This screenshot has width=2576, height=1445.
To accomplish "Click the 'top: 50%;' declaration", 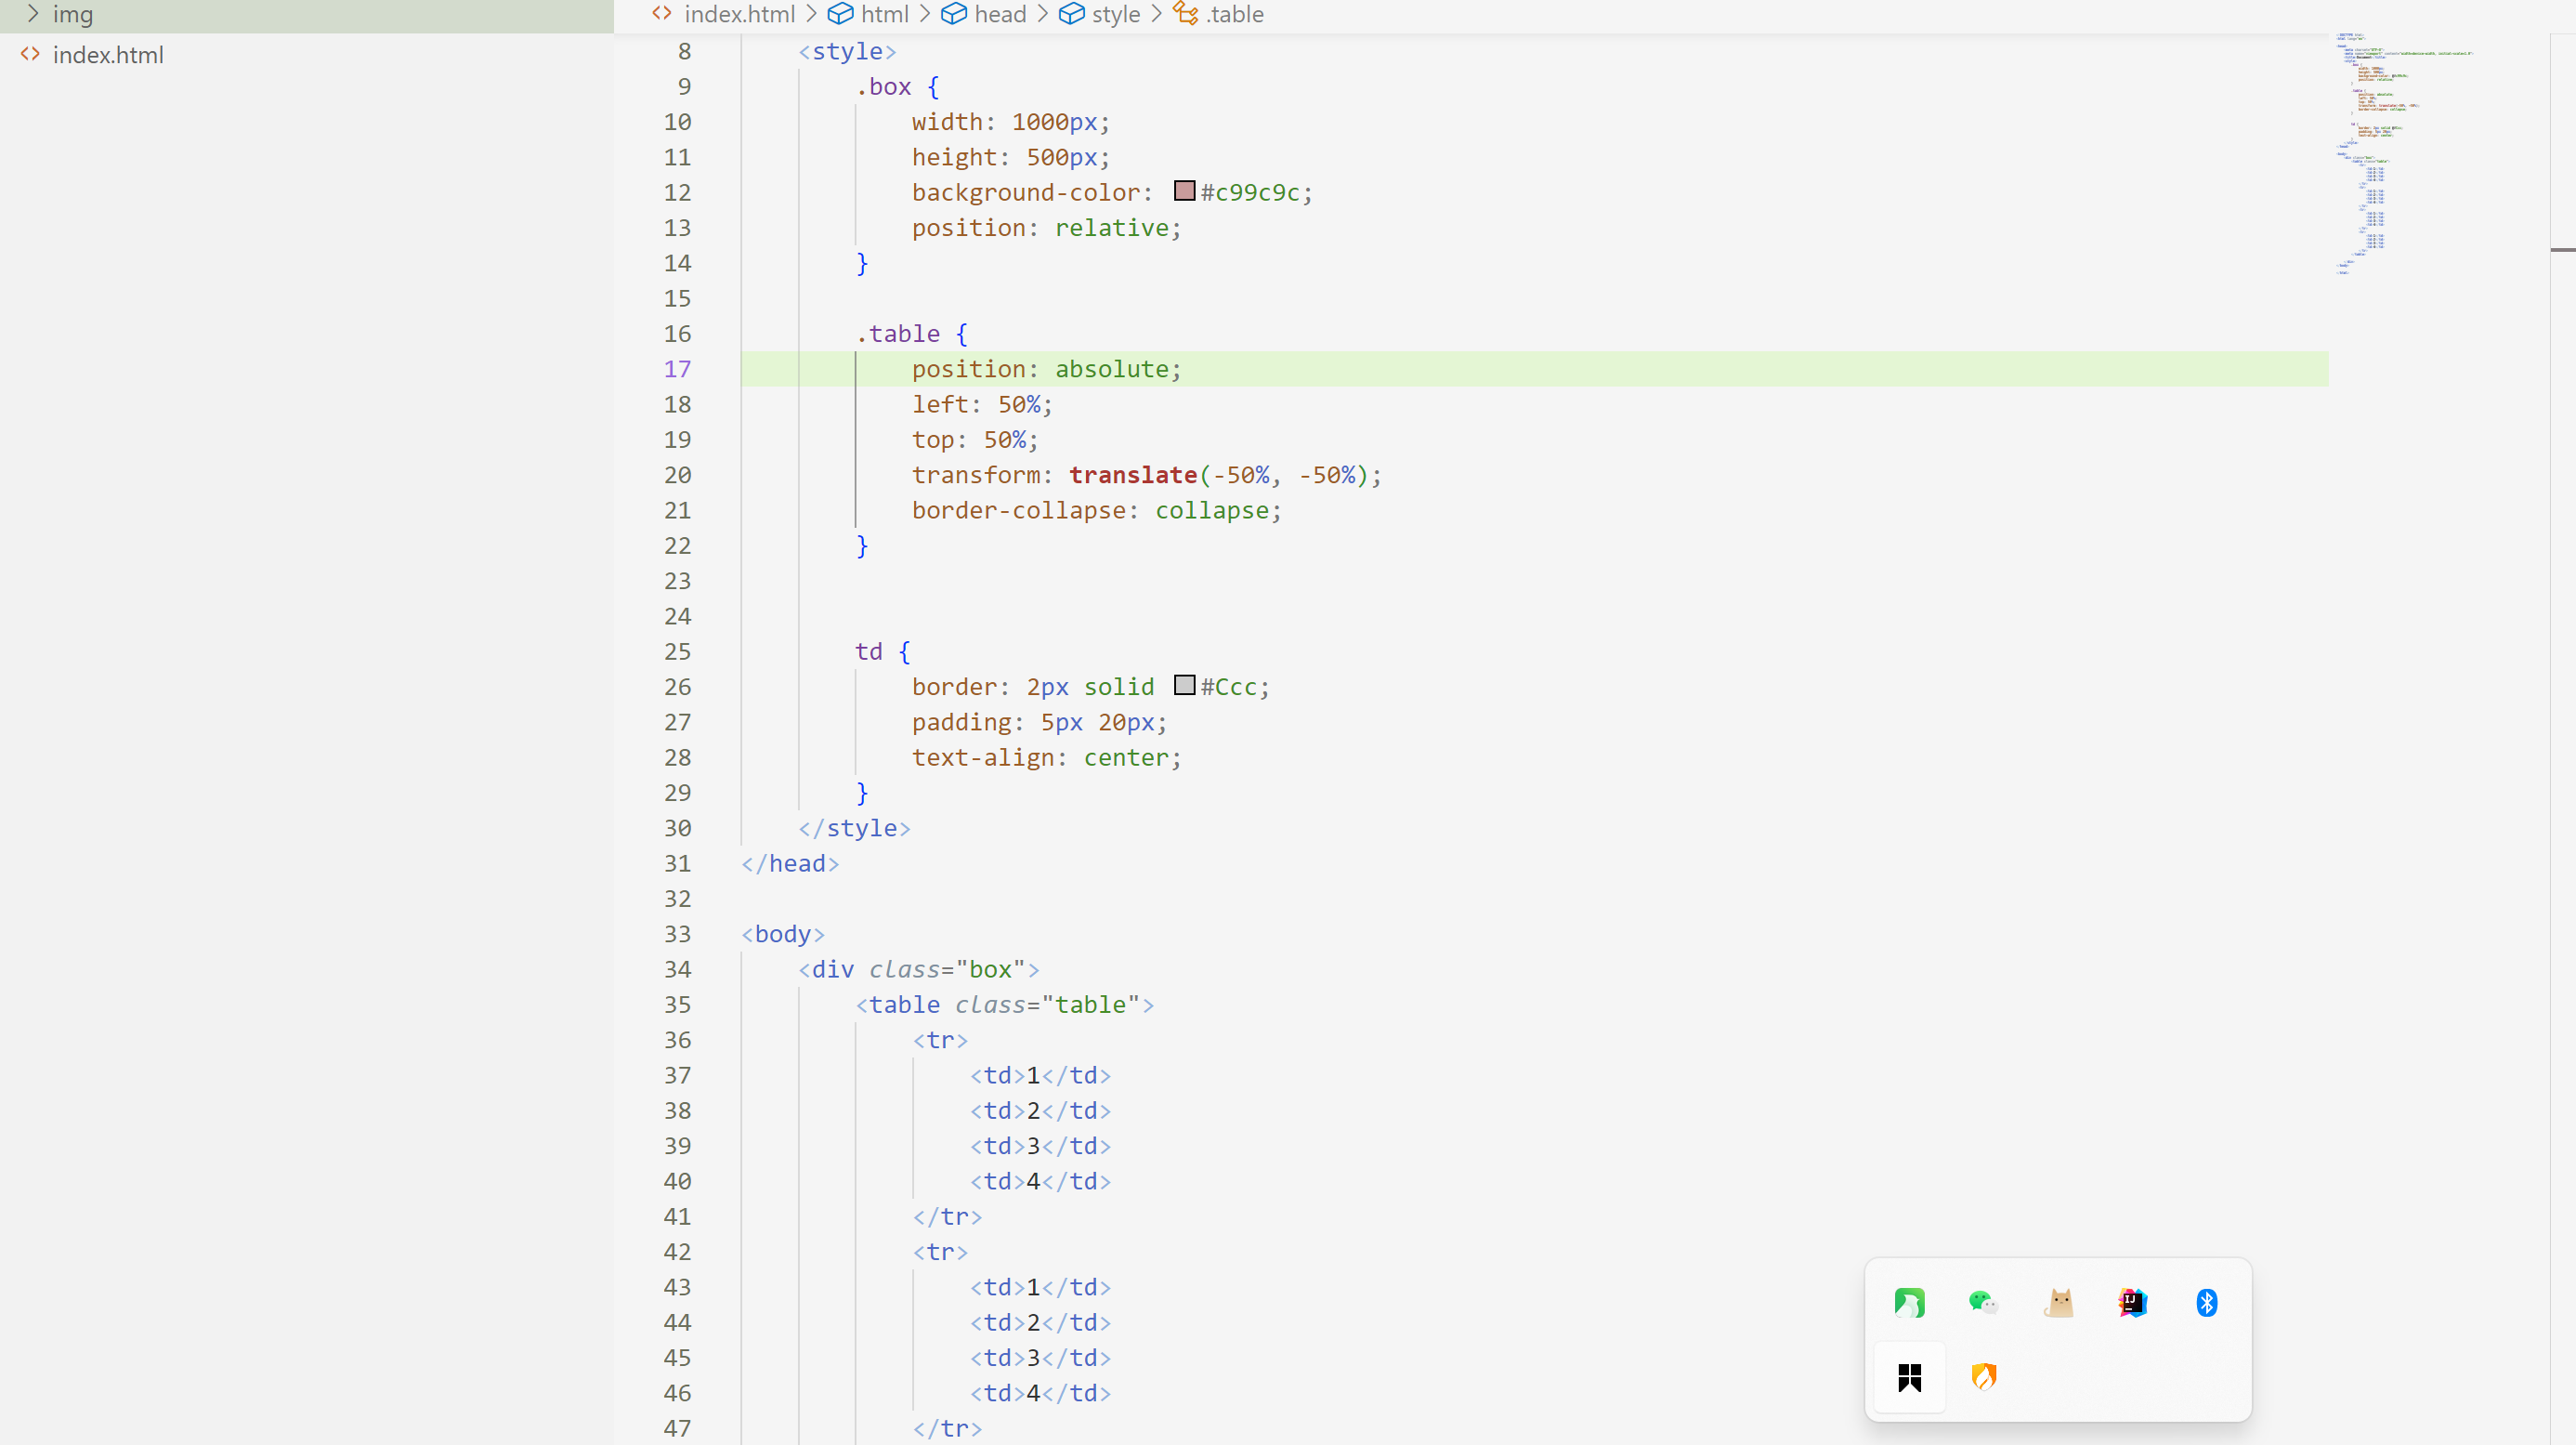I will click(975, 440).
